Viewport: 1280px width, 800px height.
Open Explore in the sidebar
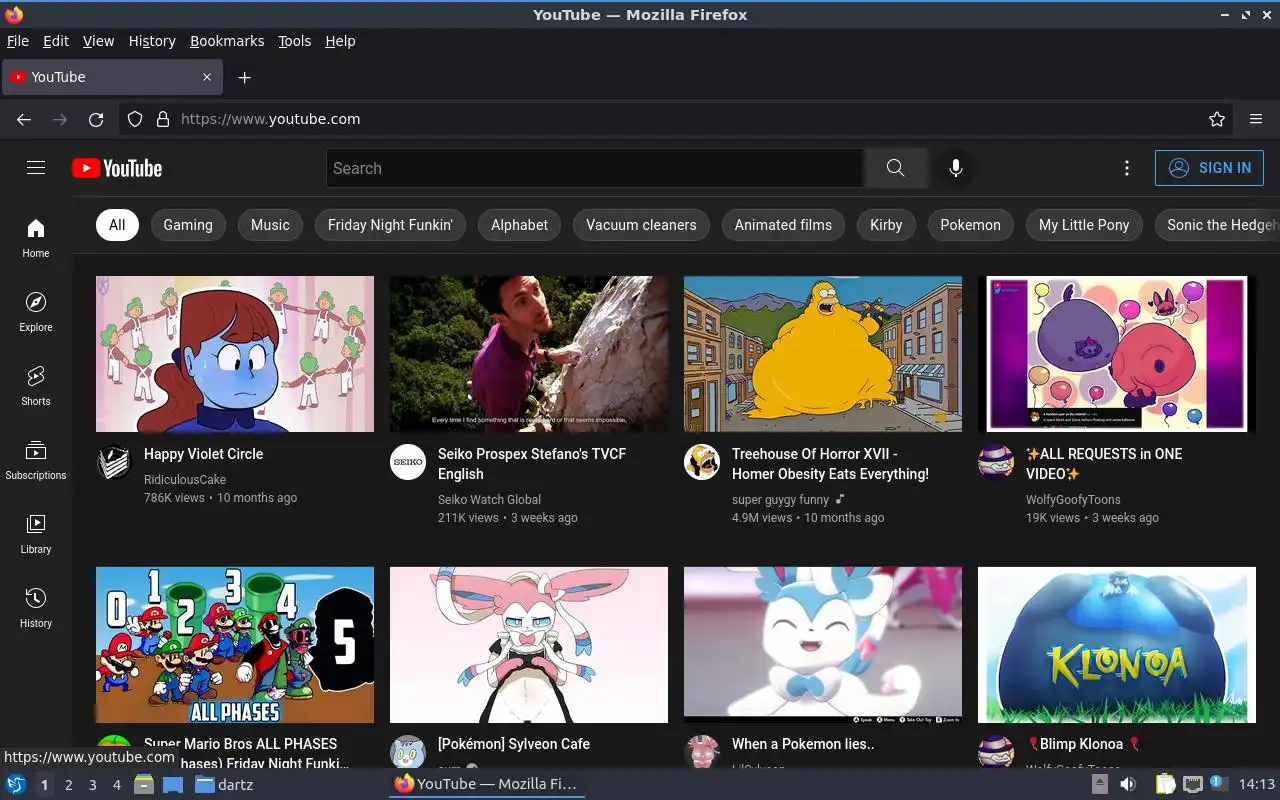coord(36,312)
